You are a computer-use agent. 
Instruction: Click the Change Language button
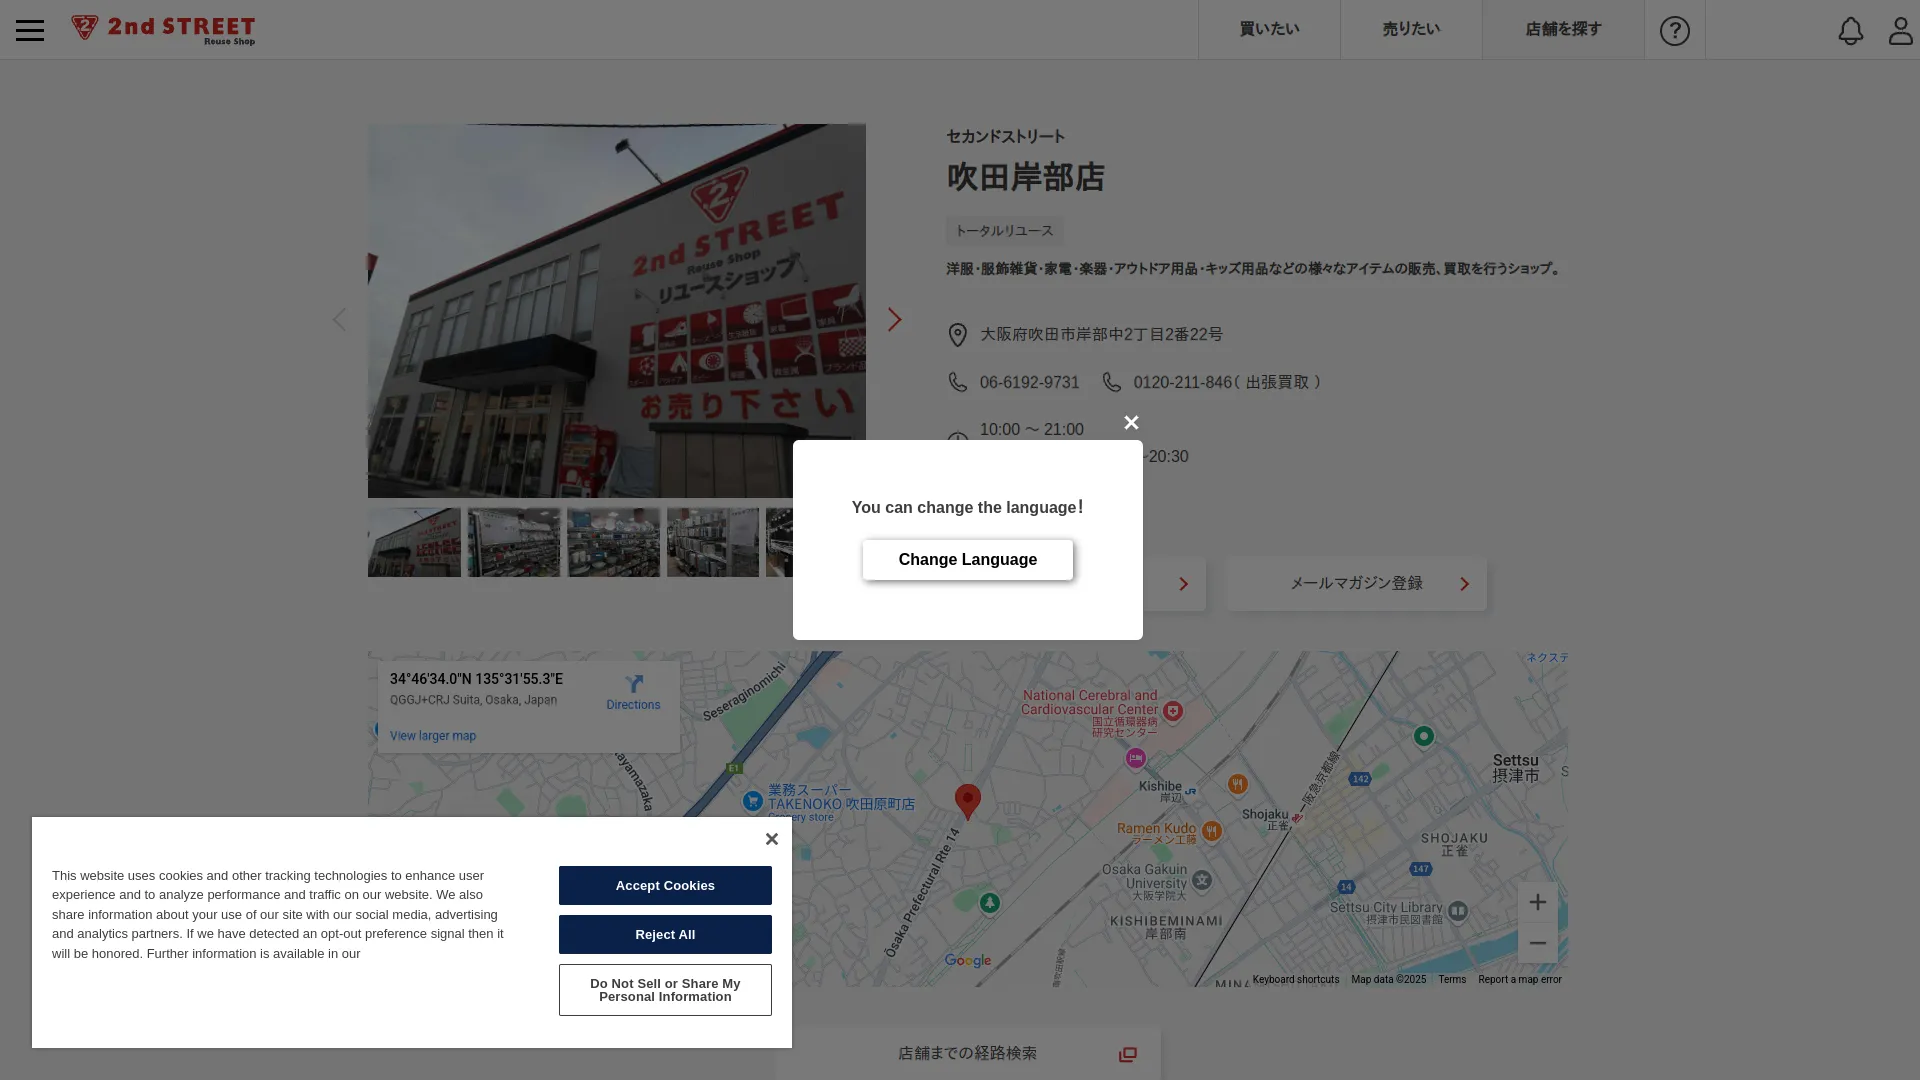pyautogui.click(x=967, y=560)
